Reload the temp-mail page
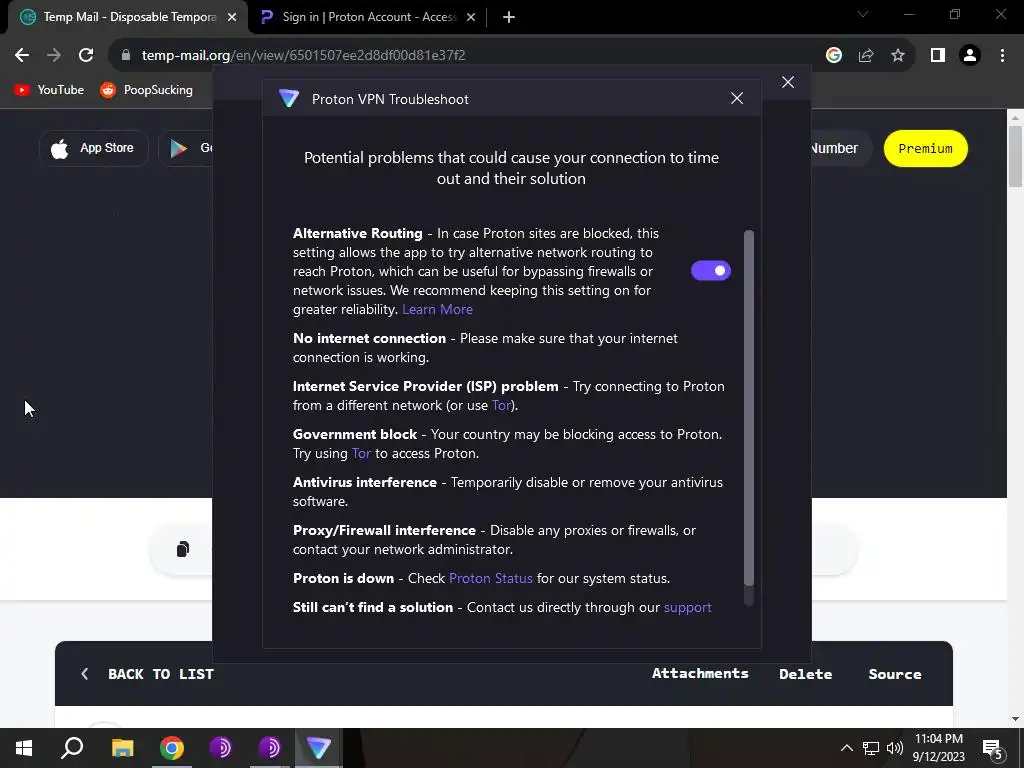Viewport: 1024px width, 768px height. click(86, 56)
